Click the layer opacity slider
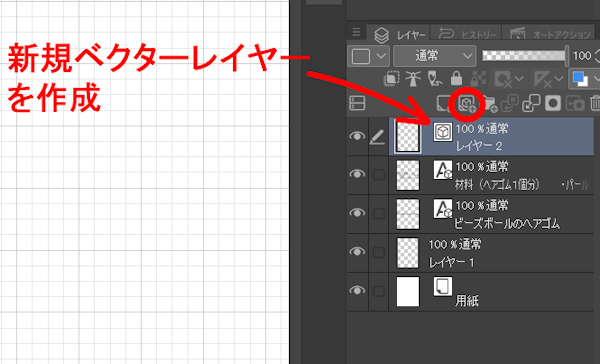 pos(525,56)
